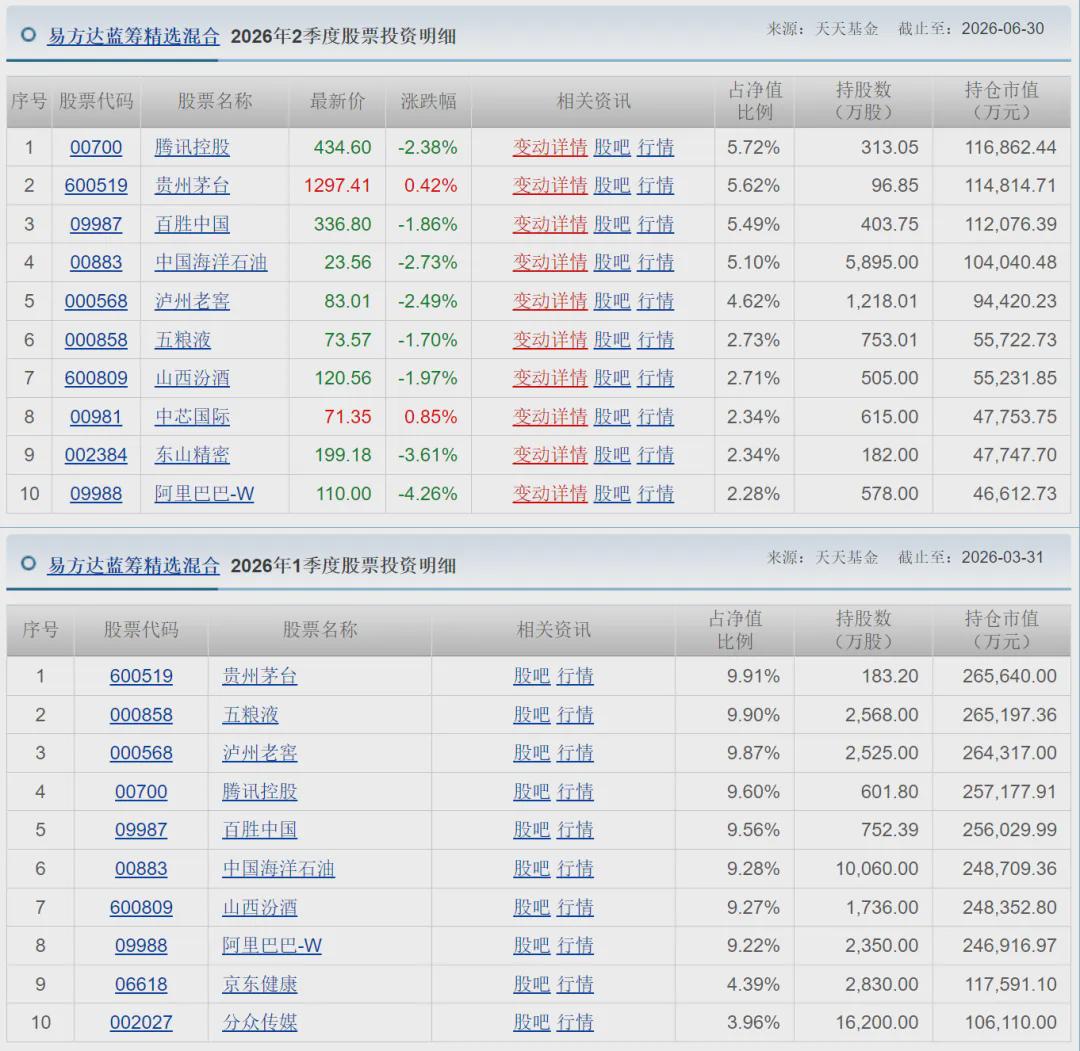The image size is (1080, 1051).
Task: Open 东山精密 name link
Action: (x=192, y=455)
